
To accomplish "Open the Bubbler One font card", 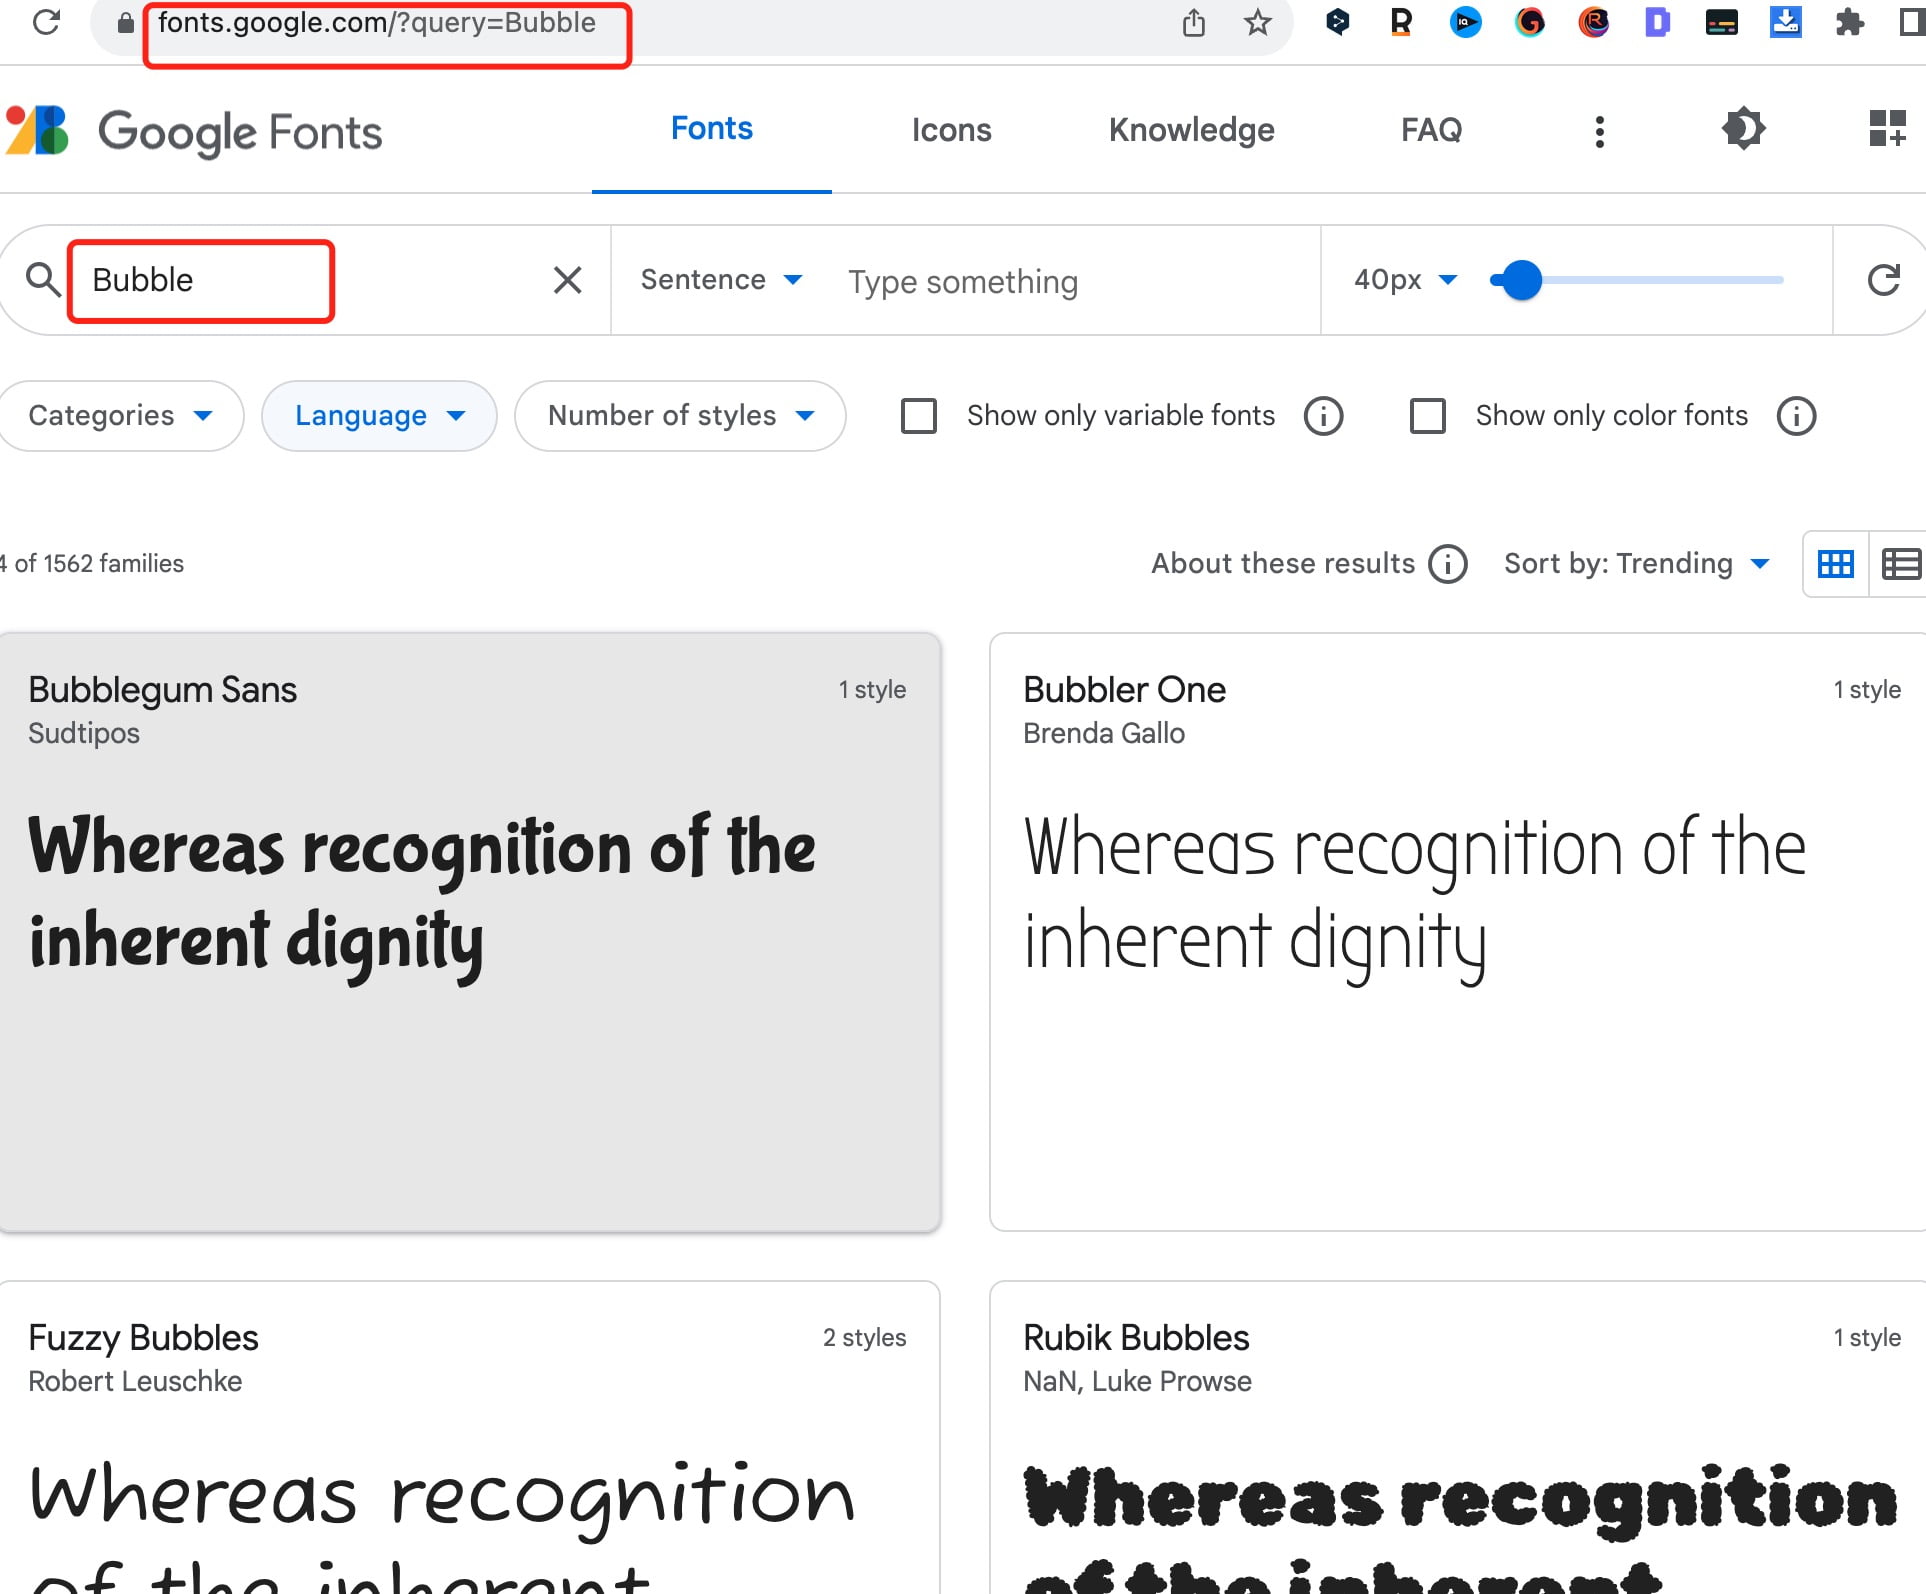I will click(x=1457, y=931).
